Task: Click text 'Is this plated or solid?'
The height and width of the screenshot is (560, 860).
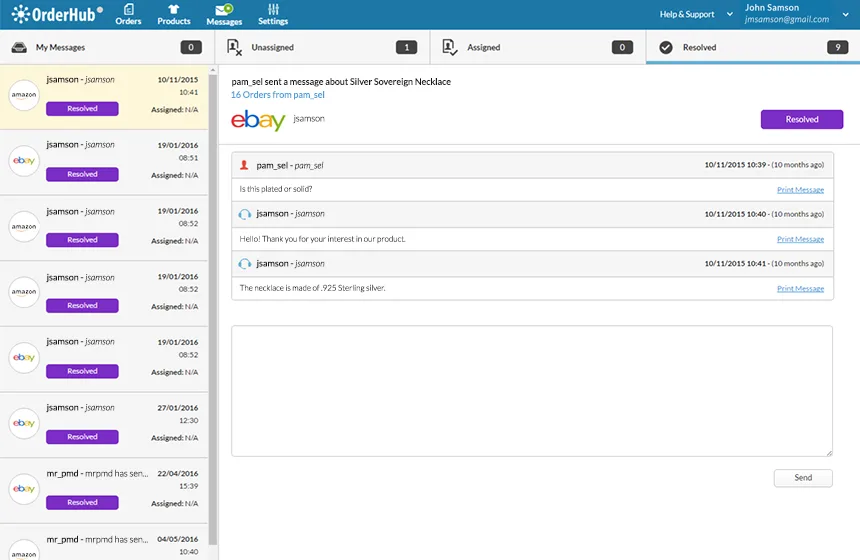Action: click(276, 189)
